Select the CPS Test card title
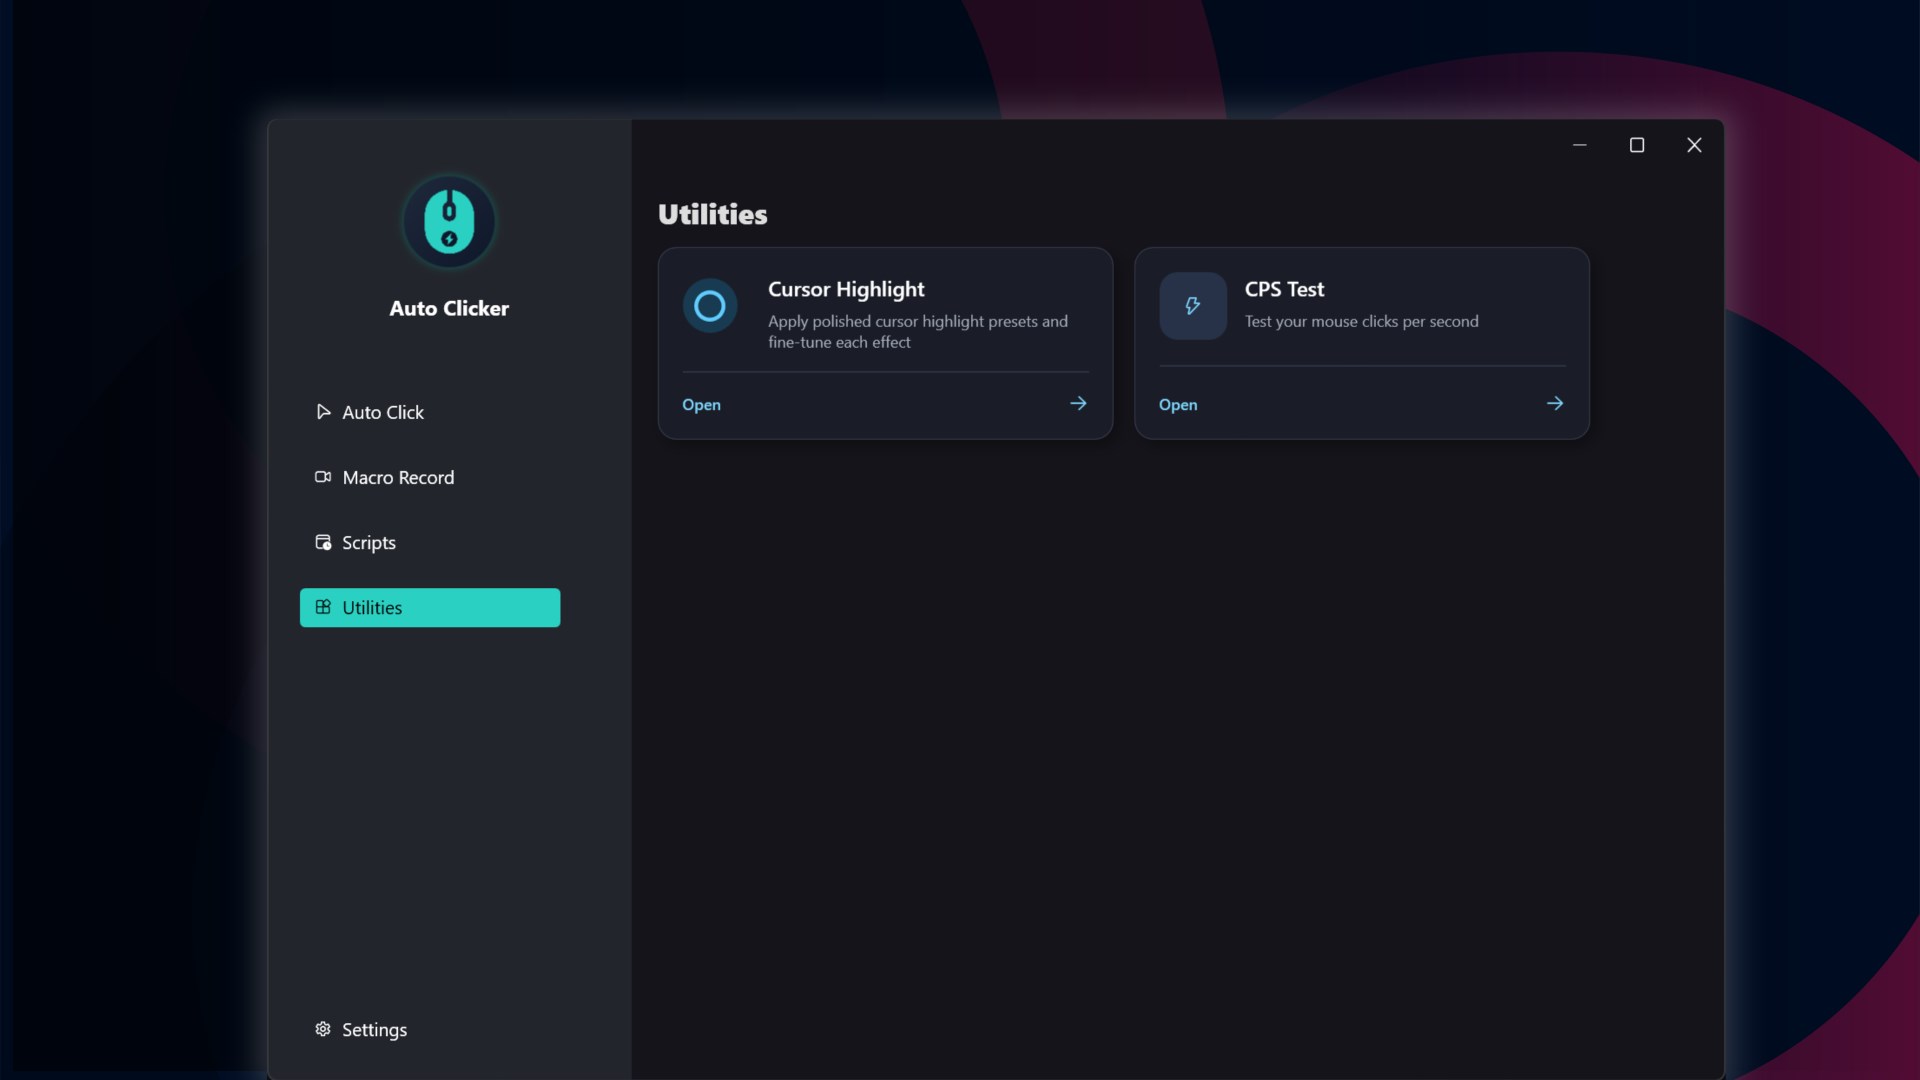The height and width of the screenshot is (1080, 1920). coord(1284,289)
